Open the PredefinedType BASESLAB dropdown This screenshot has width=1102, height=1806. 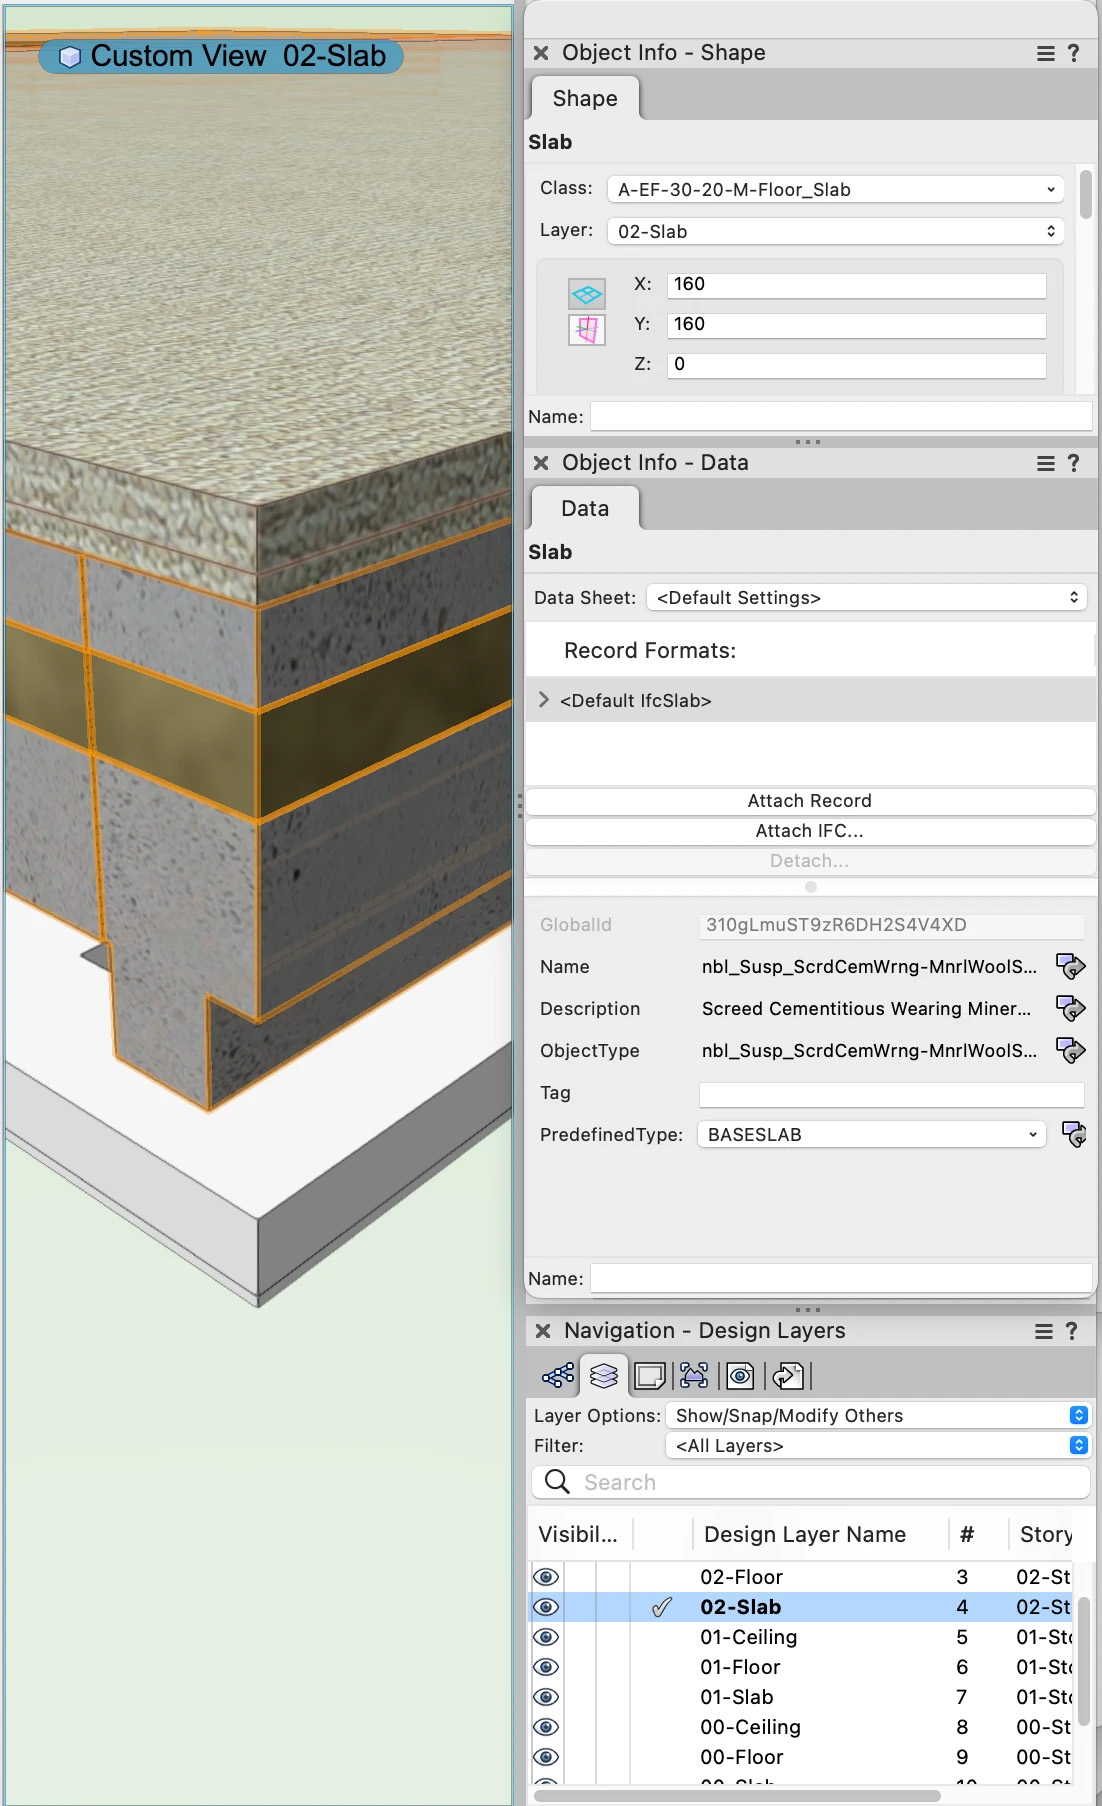[x=871, y=1134]
